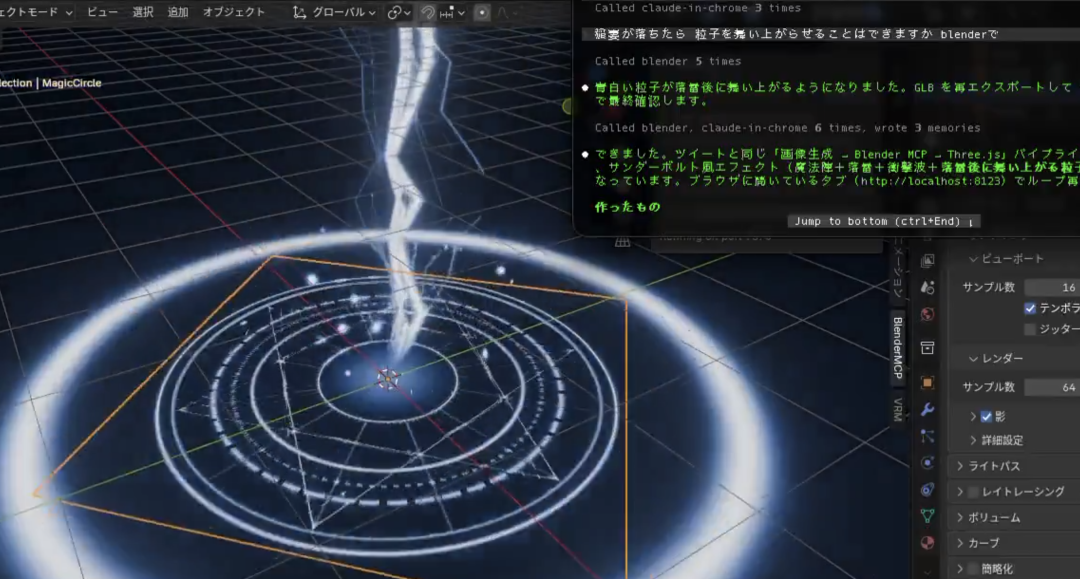This screenshot has width=1080, height=579.
Task: Open the snapping options dropdown
Action: (x=453, y=12)
